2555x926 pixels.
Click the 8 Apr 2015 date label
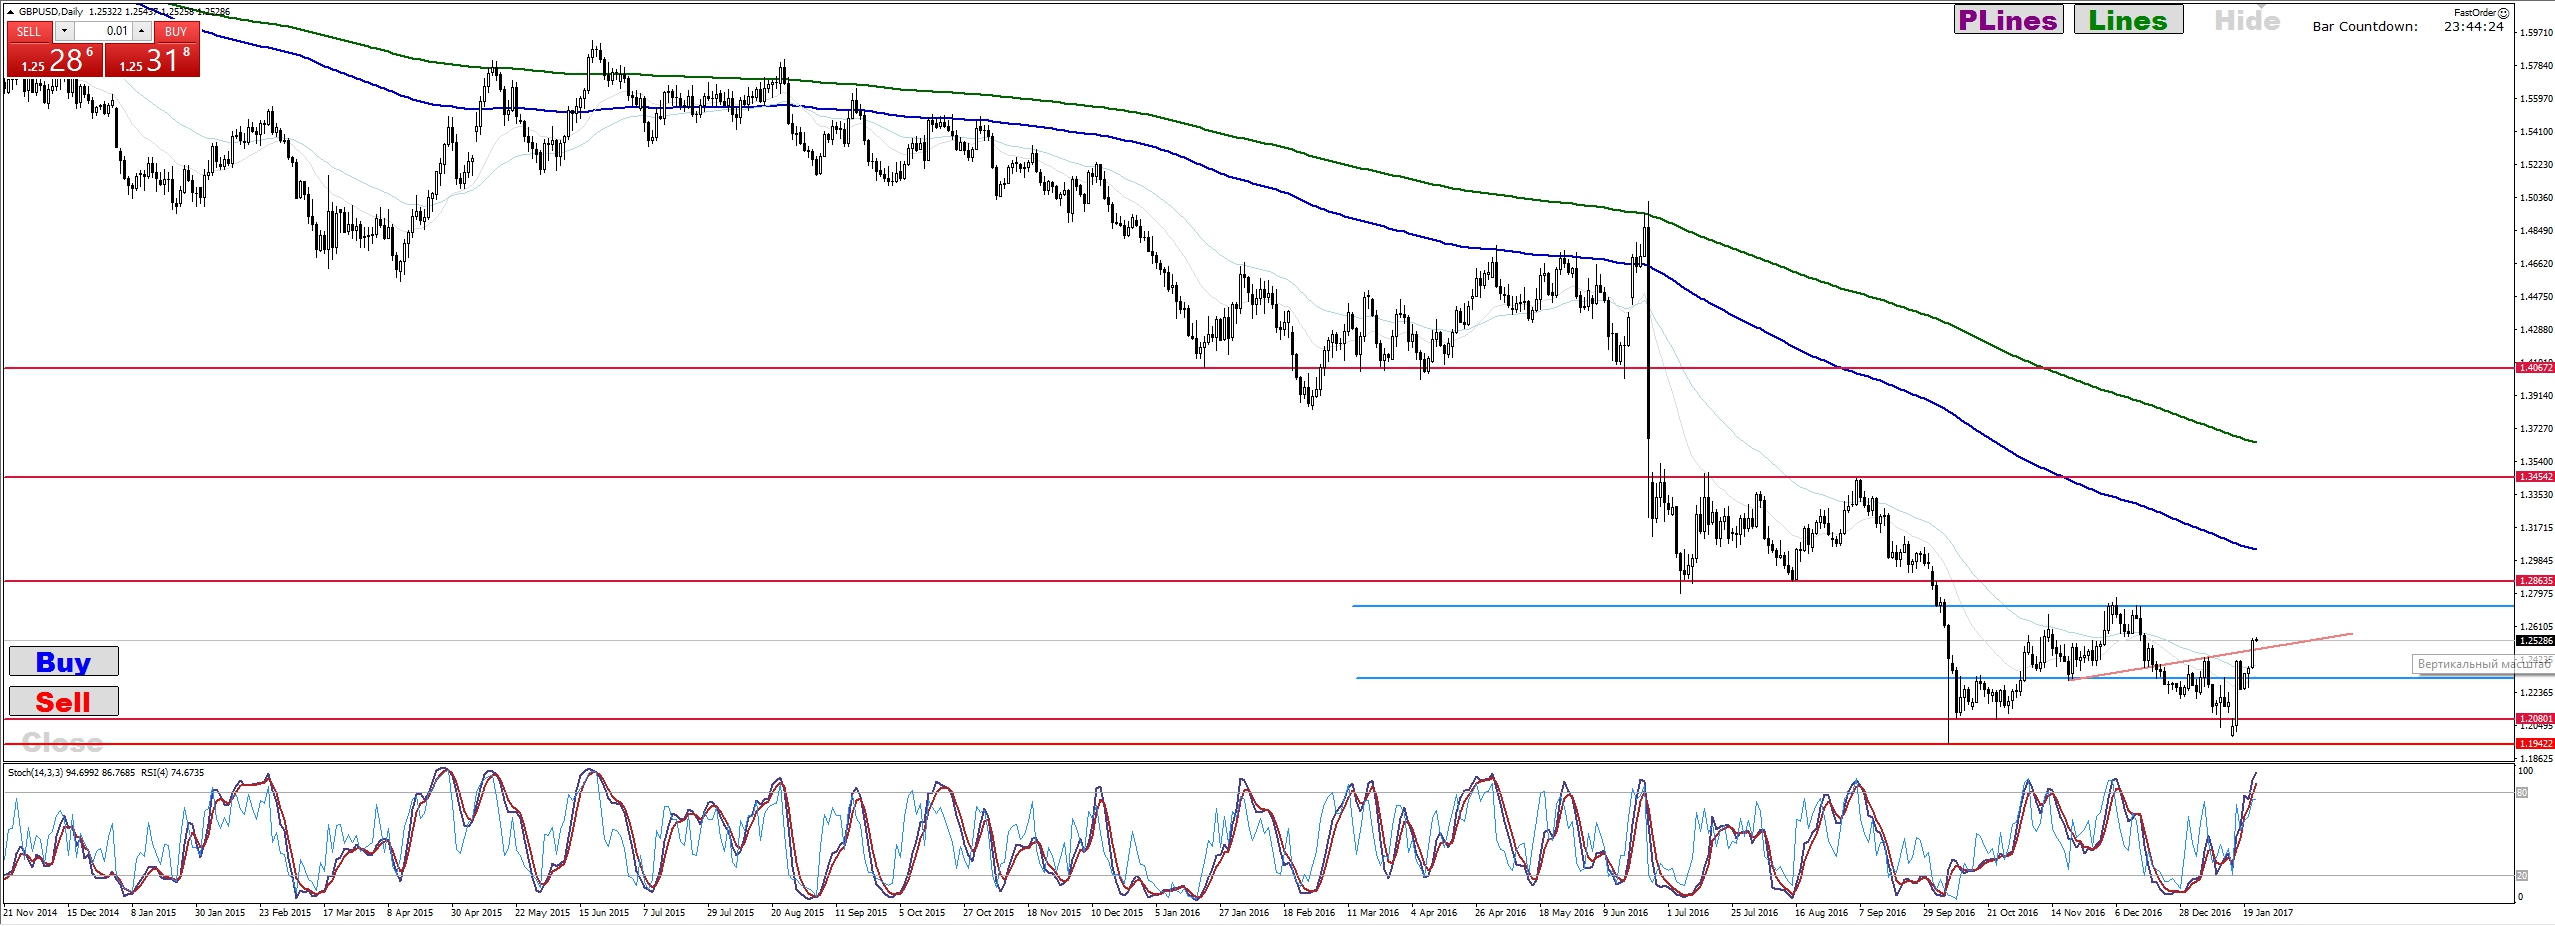coord(410,913)
